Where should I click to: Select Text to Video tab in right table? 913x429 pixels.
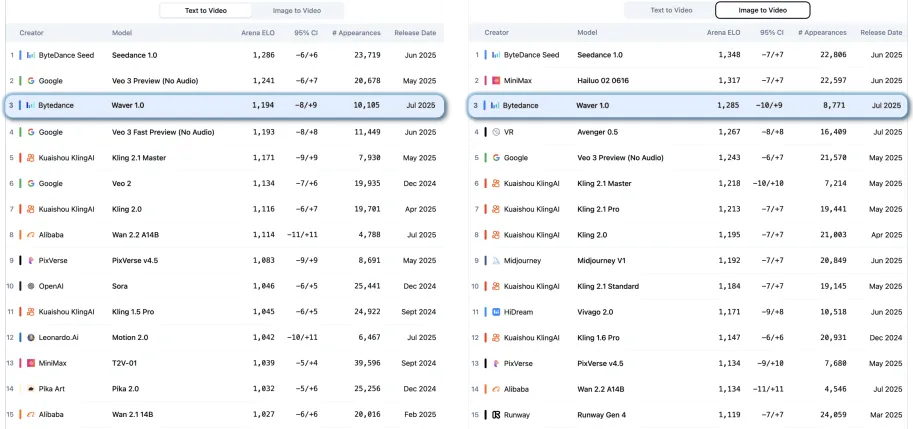click(671, 10)
